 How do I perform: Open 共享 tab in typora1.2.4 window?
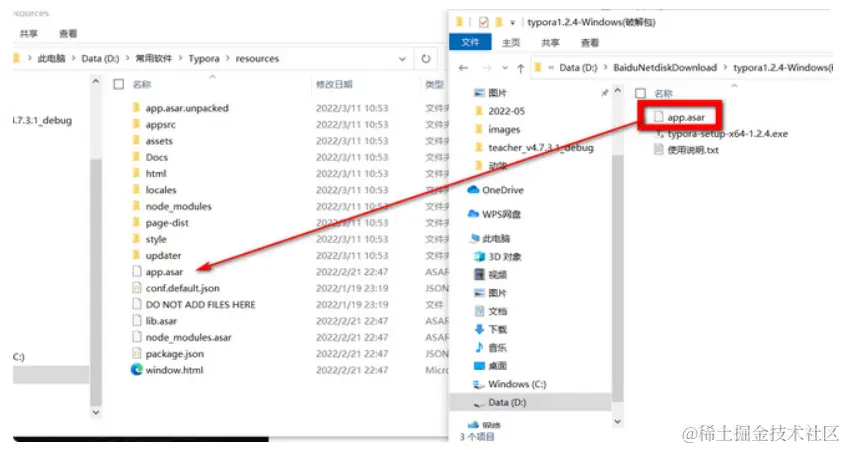click(x=550, y=43)
